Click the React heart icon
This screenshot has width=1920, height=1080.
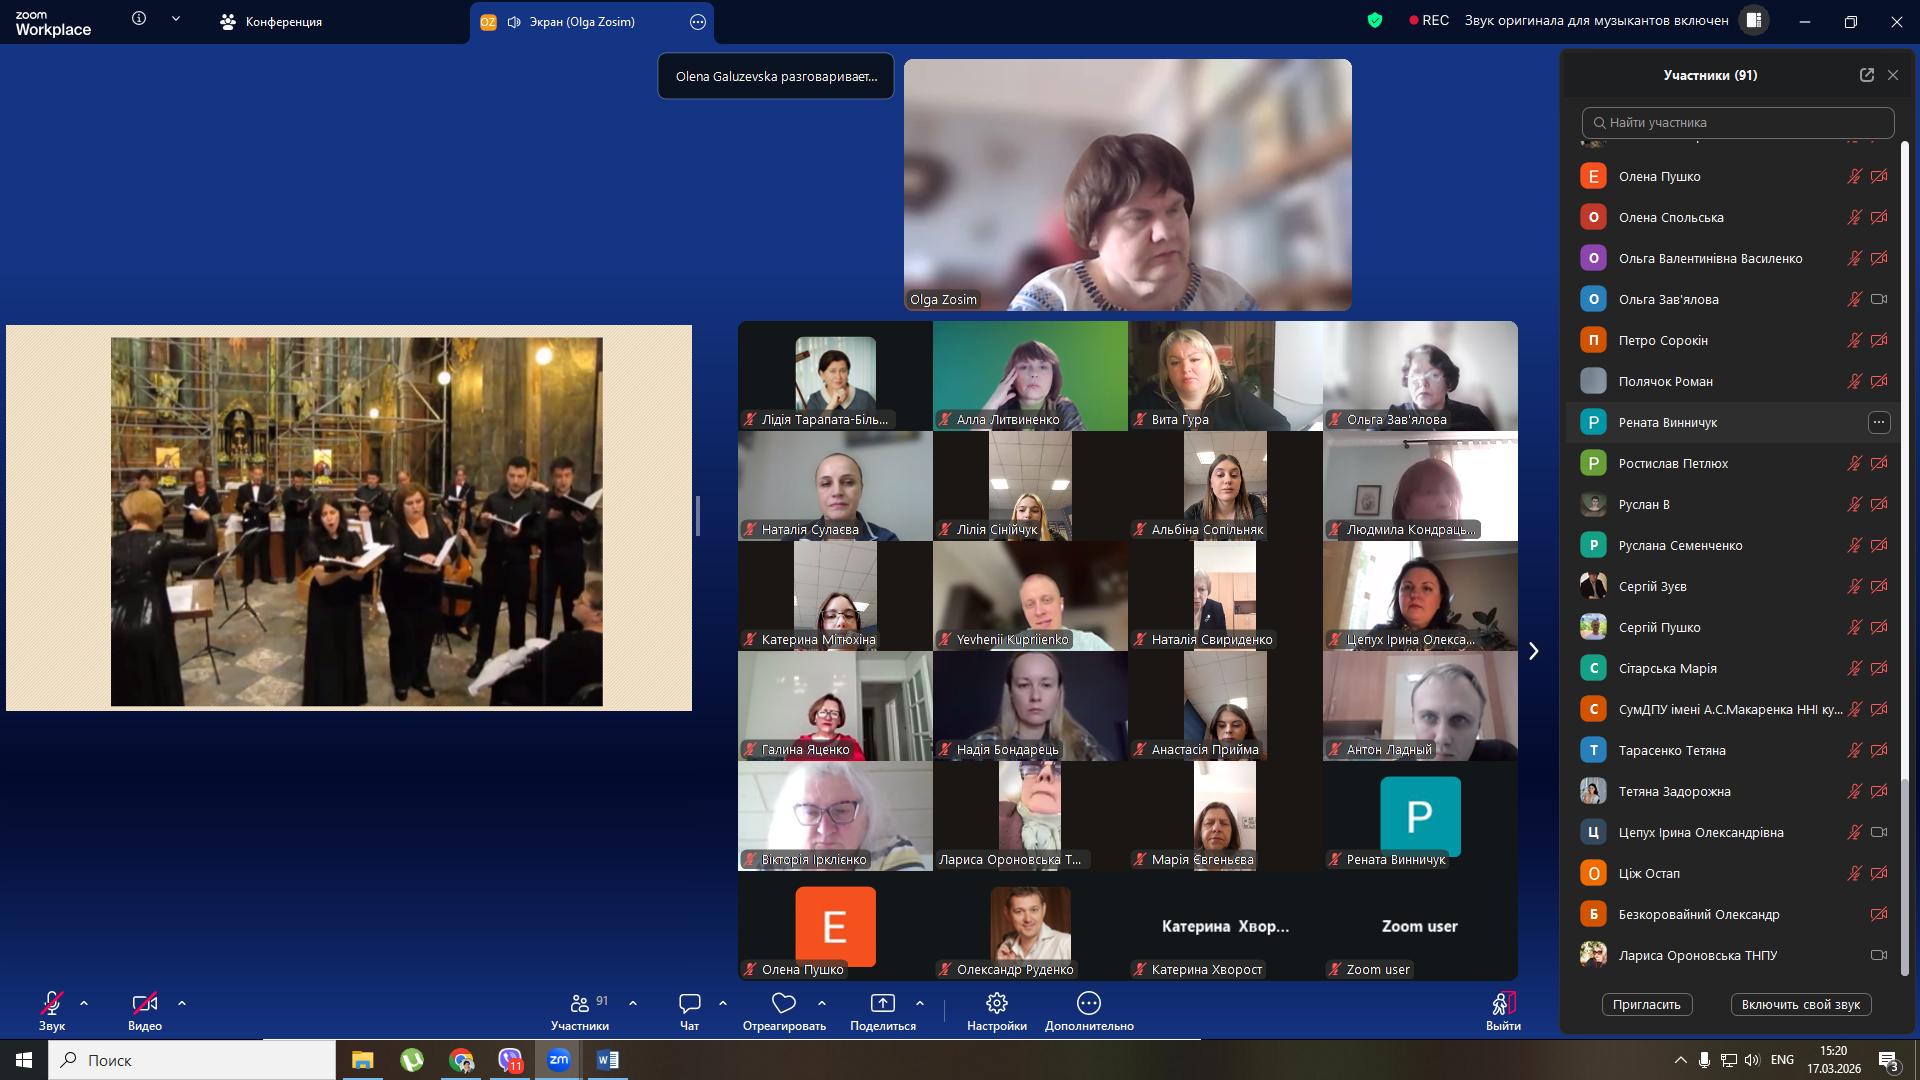784,1003
